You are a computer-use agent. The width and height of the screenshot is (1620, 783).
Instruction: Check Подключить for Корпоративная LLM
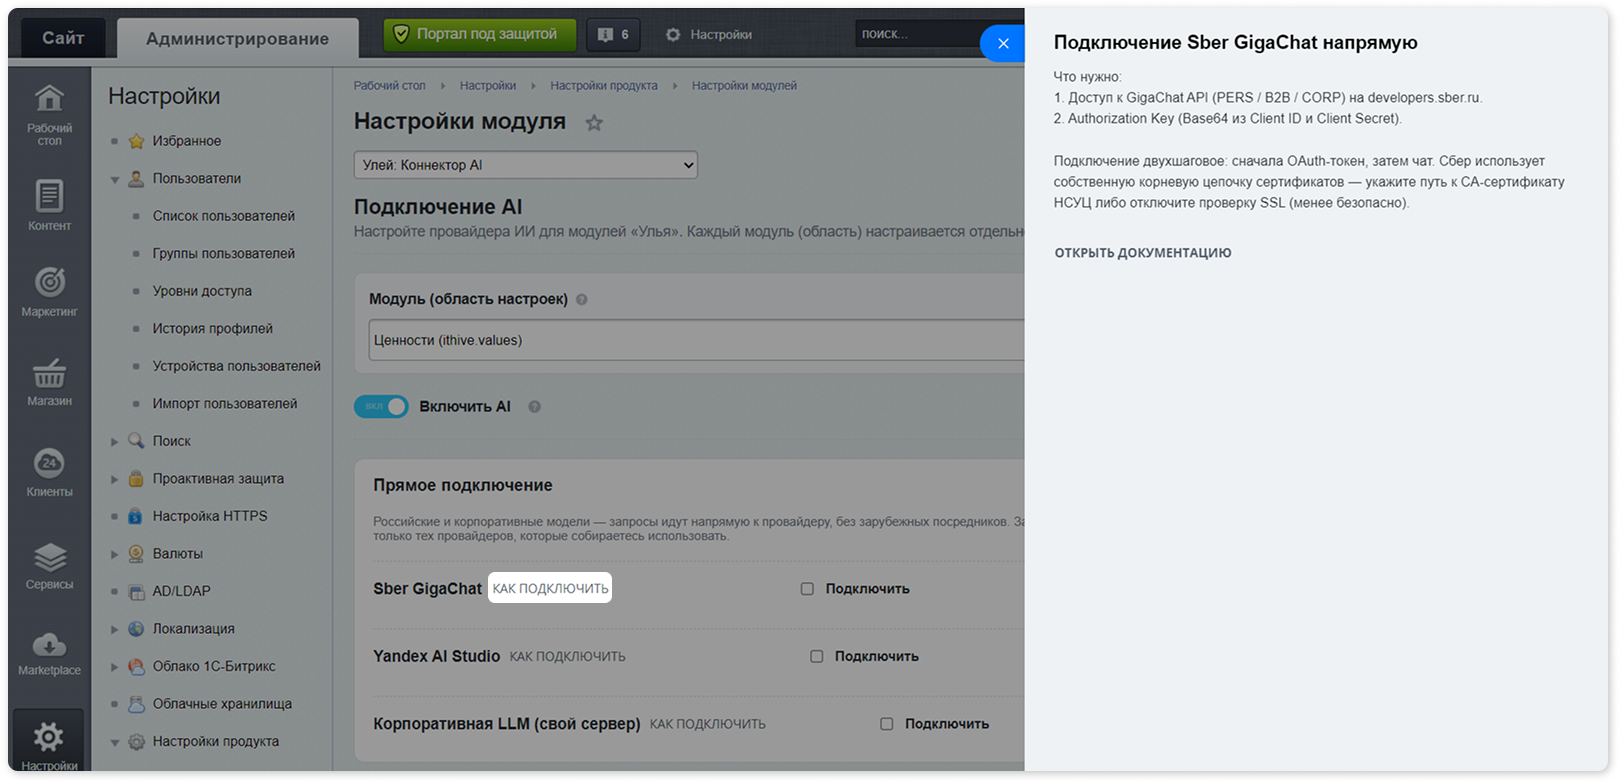[886, 724]
